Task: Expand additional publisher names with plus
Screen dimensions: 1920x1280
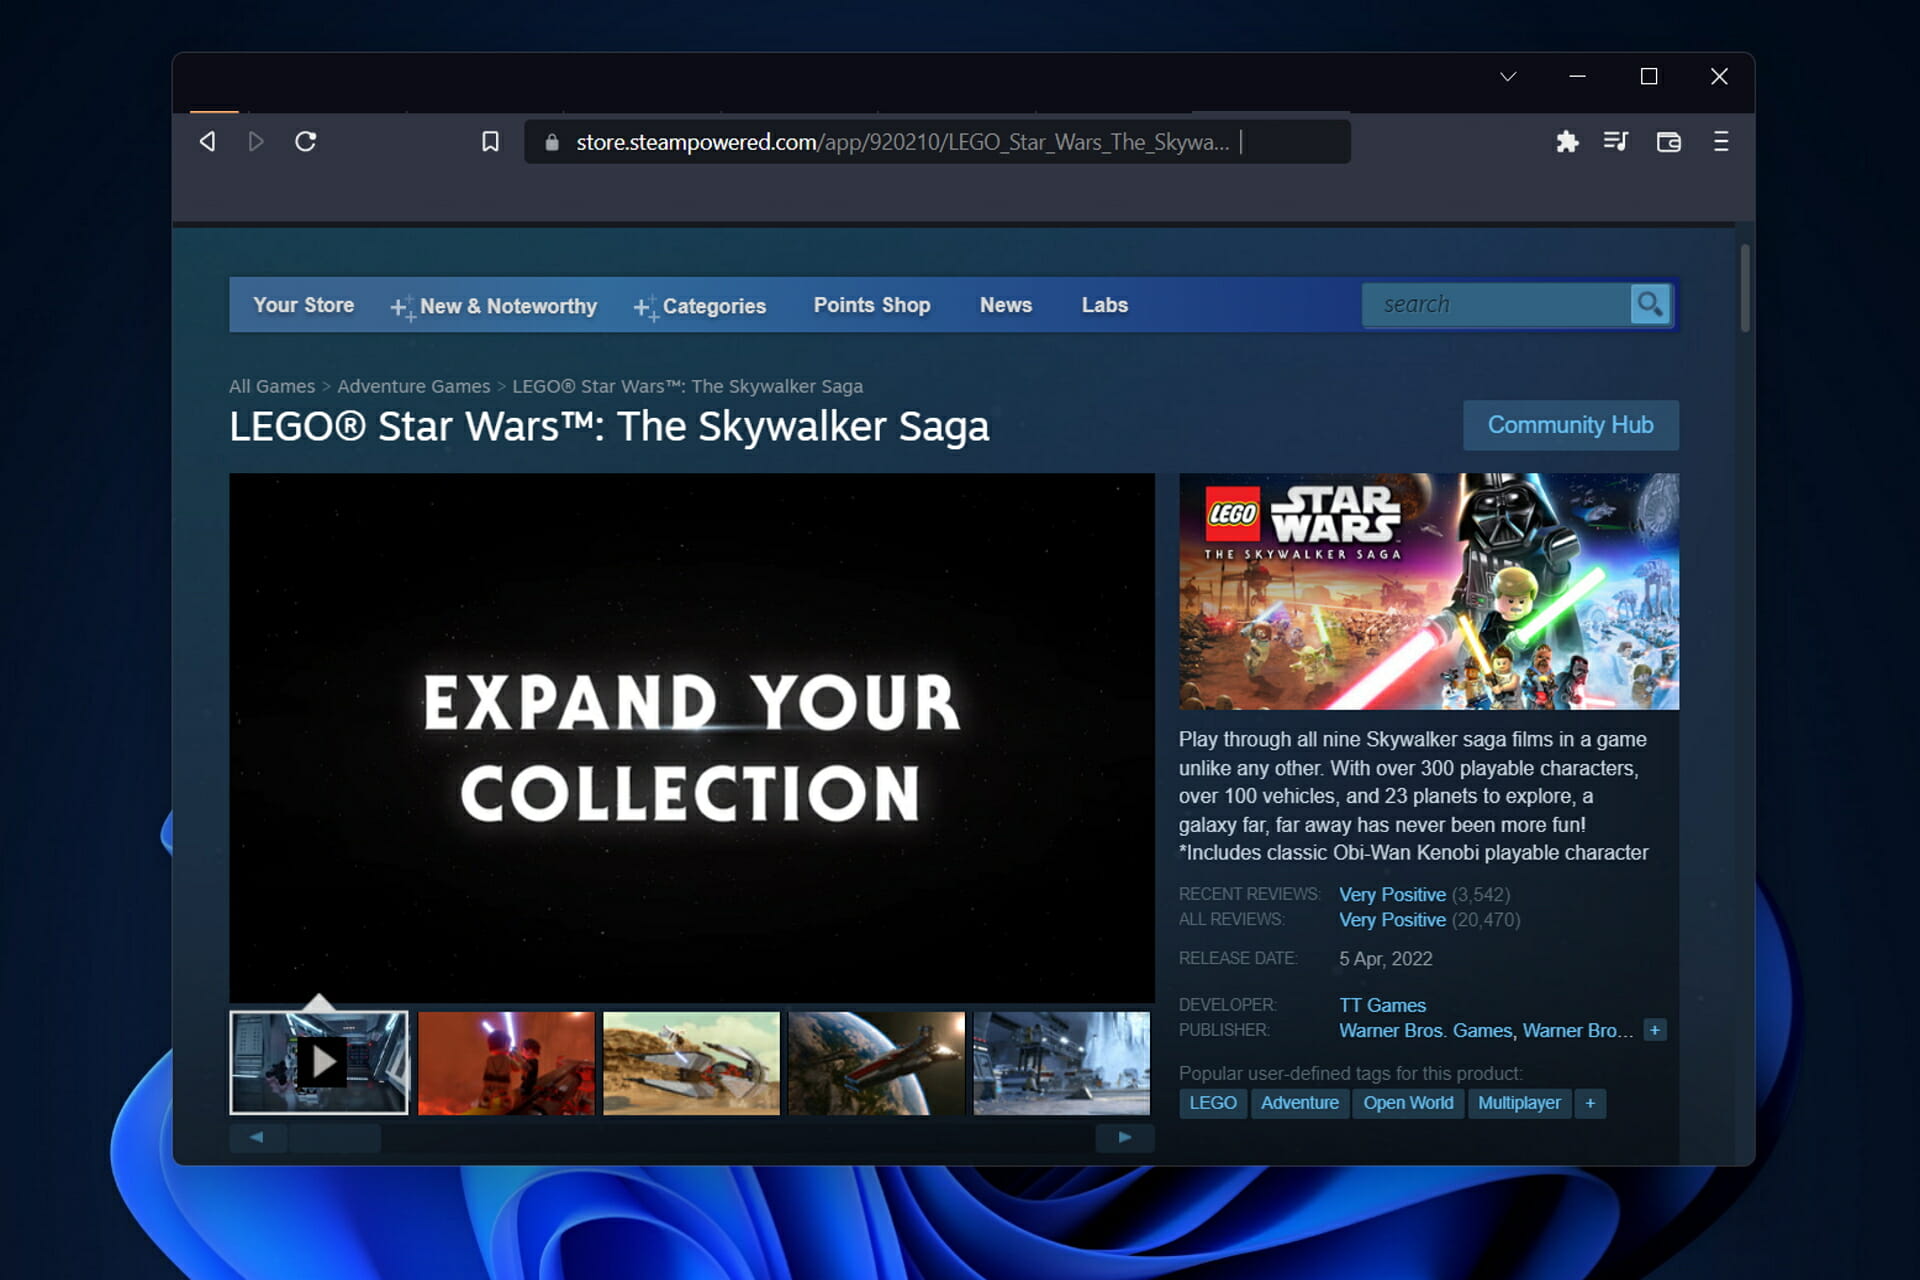Action: pyautogui.click(x=1654, y=1030)
